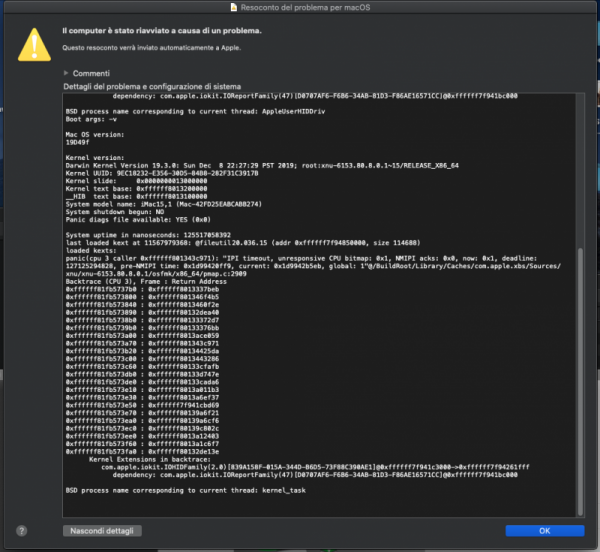Screen dimensions: 600x552
Task: Click the 'last loaded kext' line
Action: [243, 243]
